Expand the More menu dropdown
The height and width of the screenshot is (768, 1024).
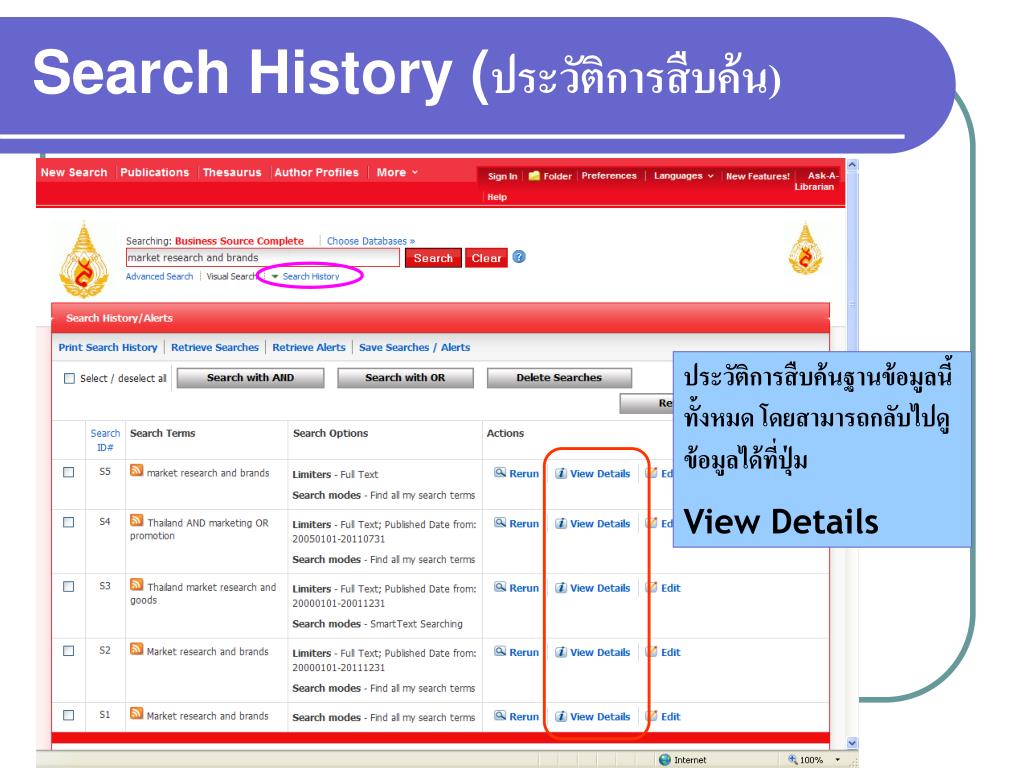pyautogui.click(x=397, y=172)
